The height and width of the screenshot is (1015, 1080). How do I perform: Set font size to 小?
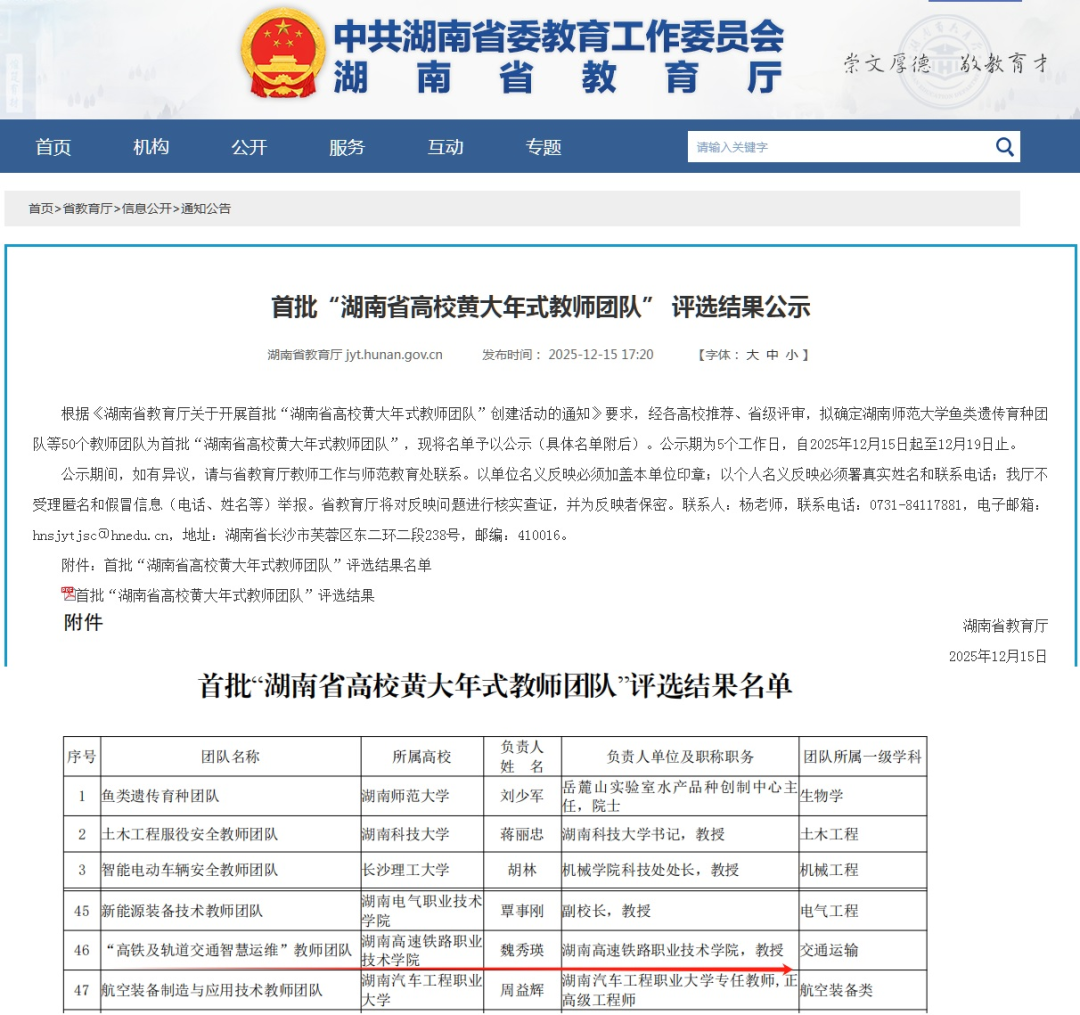pyautogui.click(x=795, y=355)
